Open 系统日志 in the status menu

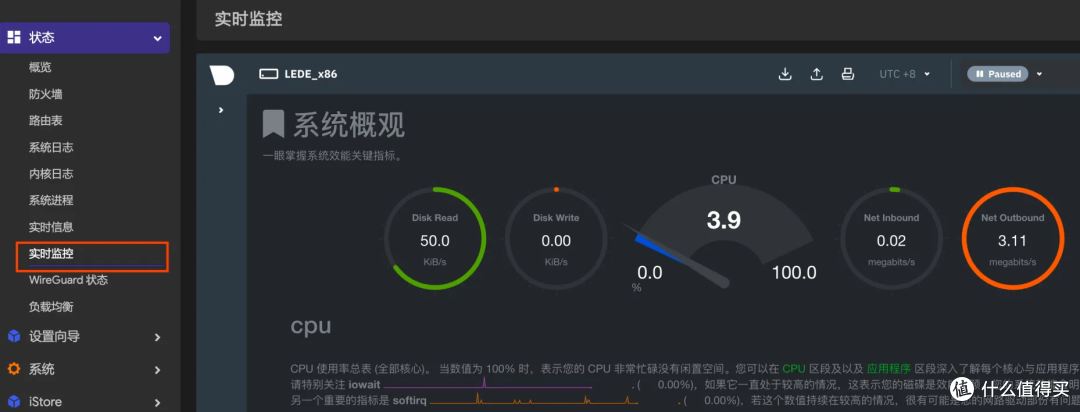(x=51, y=147)
